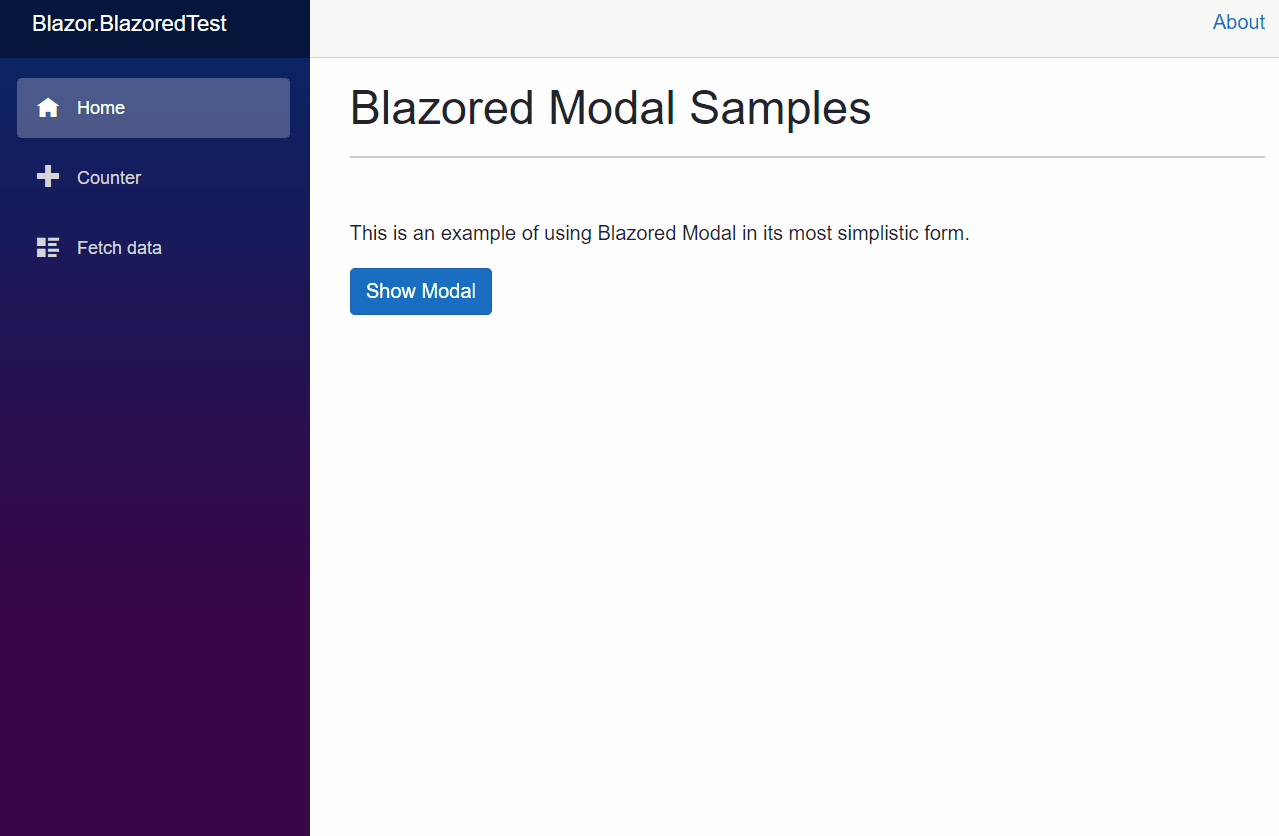
Task: Open the Fetch data page
Action: tap(153, 248)
